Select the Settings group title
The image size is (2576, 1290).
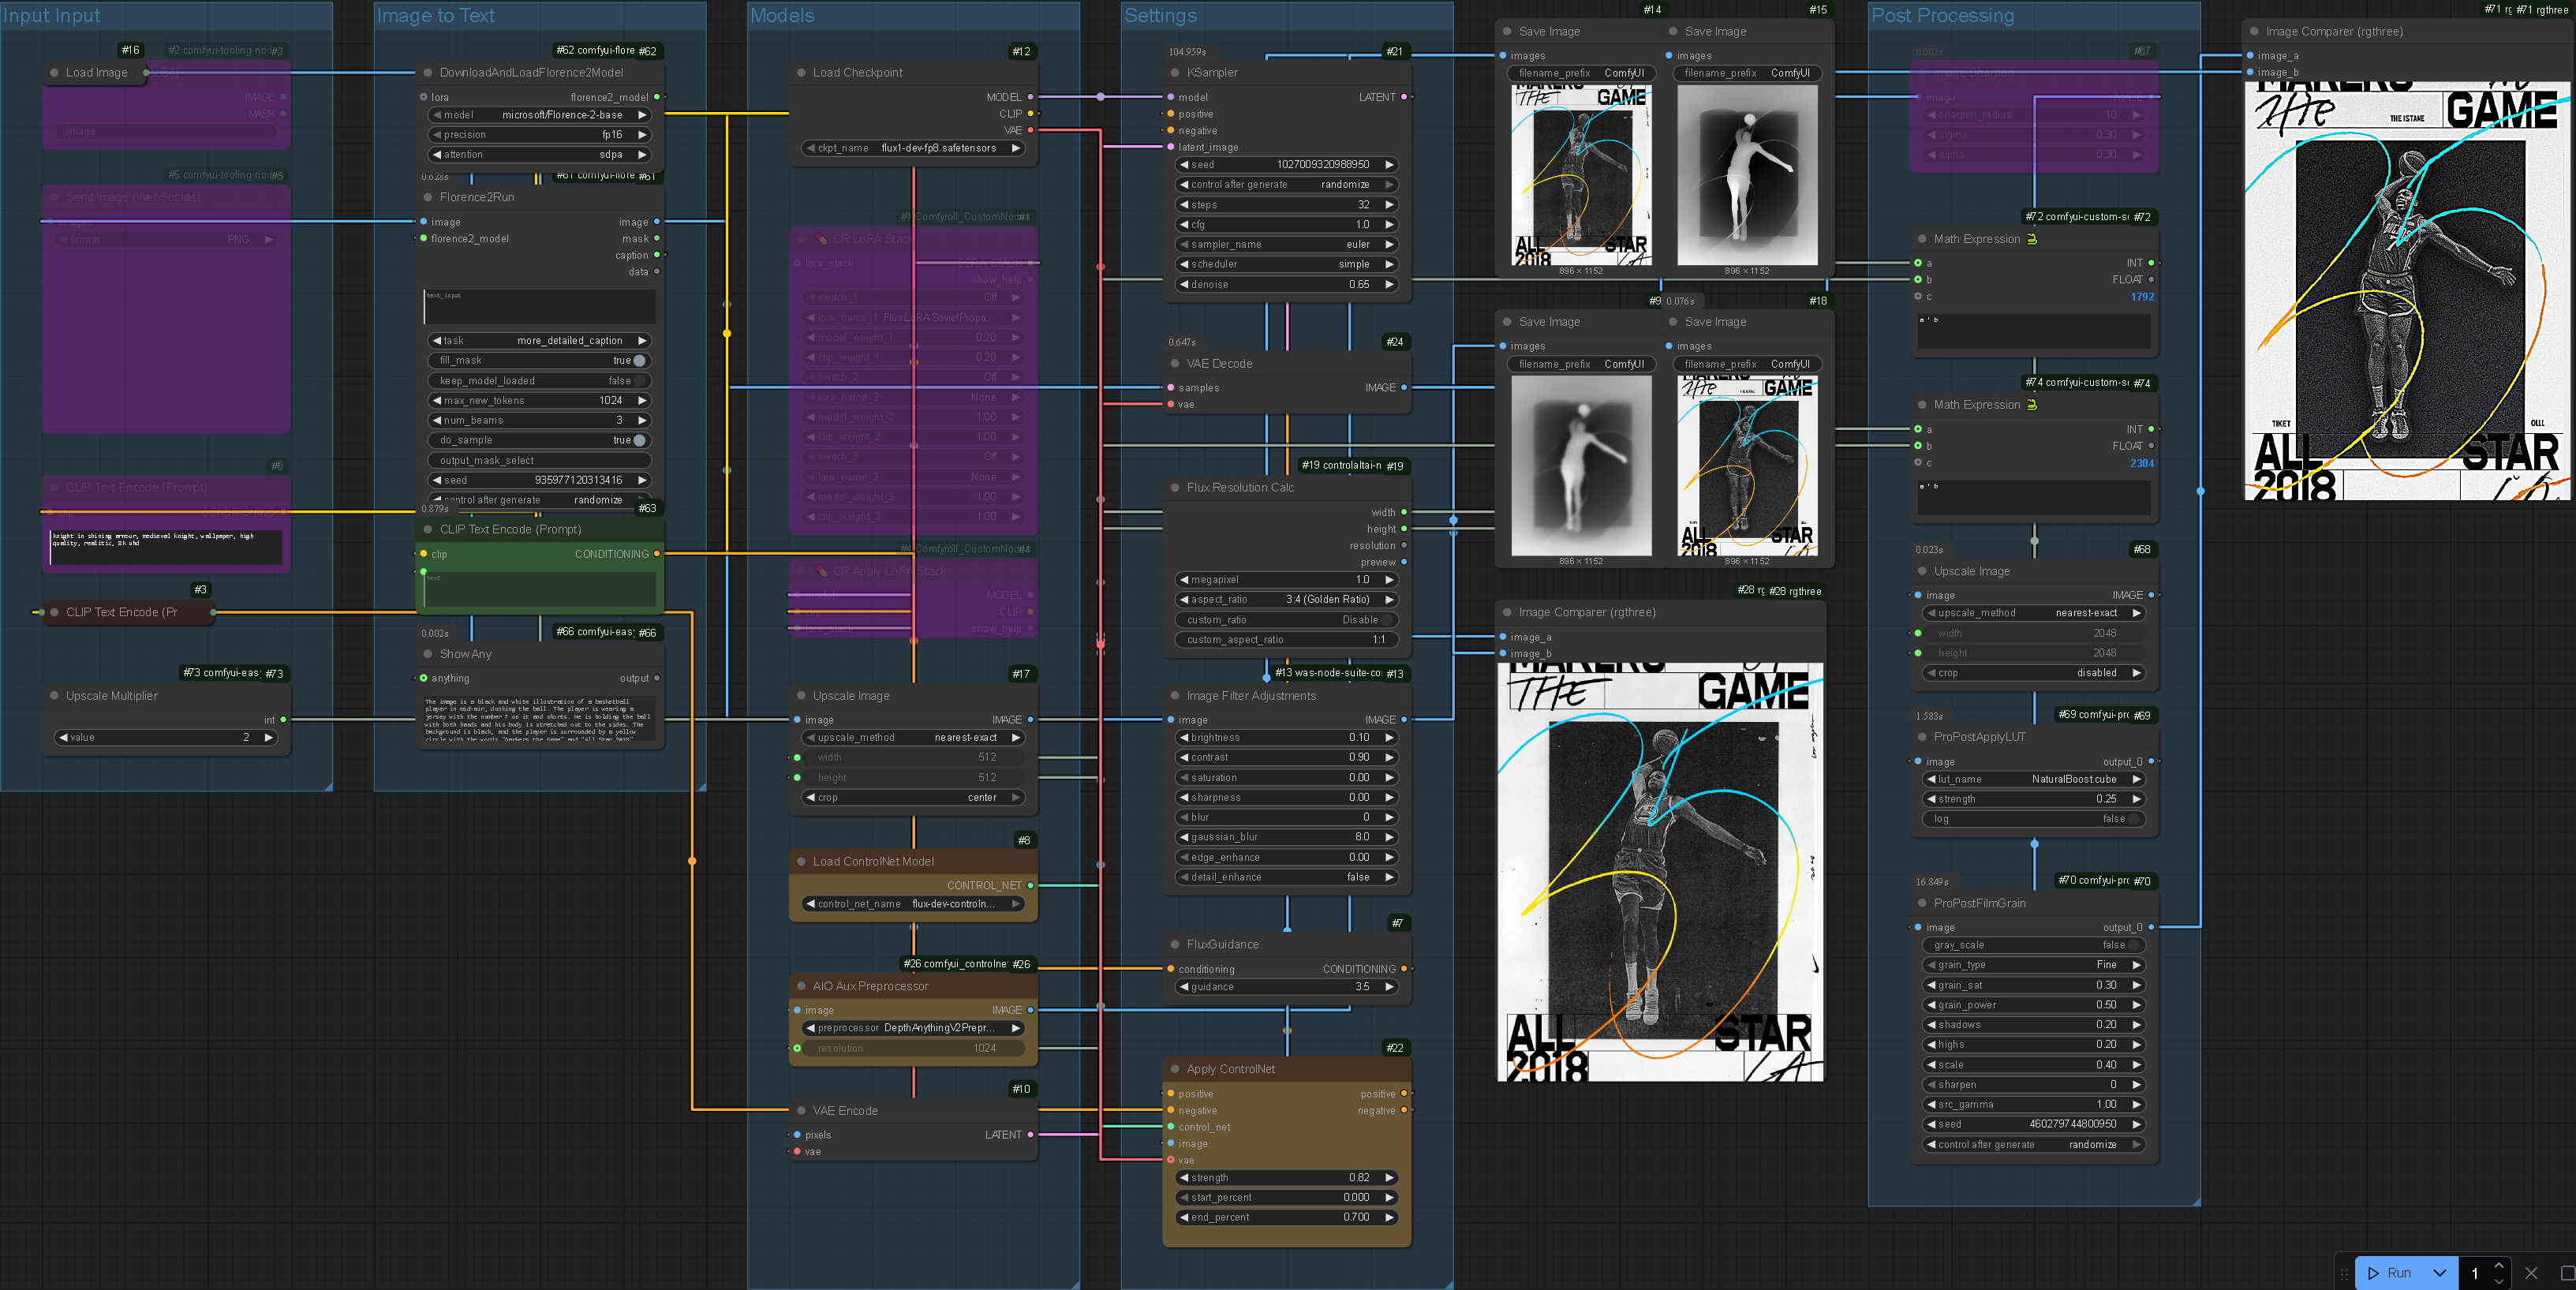(x=1160, y=16)
